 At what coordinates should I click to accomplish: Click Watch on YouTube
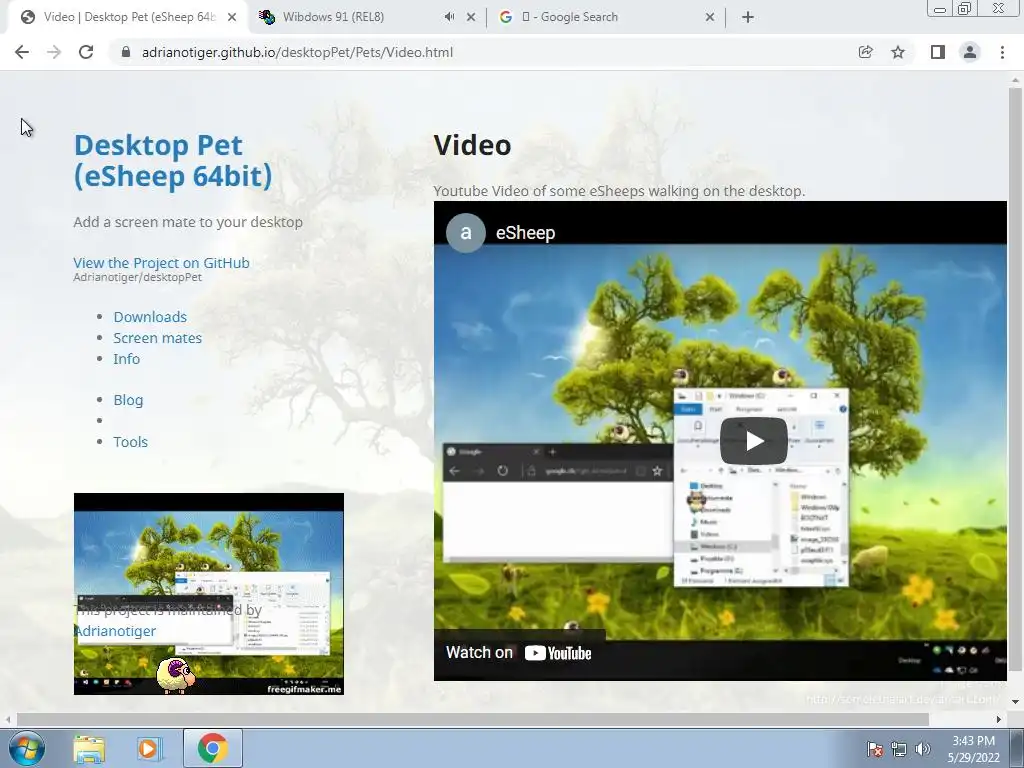click(x=519, y=652)
